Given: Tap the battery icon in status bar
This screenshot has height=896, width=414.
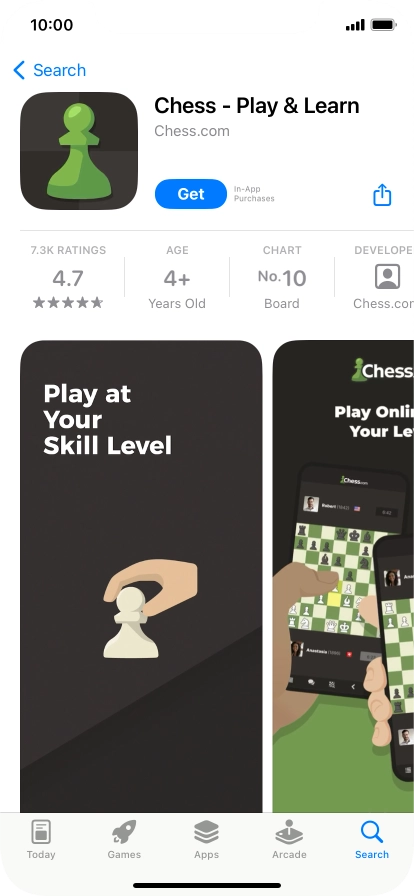Looking at the screenshot, I should [x=384, y=25].
